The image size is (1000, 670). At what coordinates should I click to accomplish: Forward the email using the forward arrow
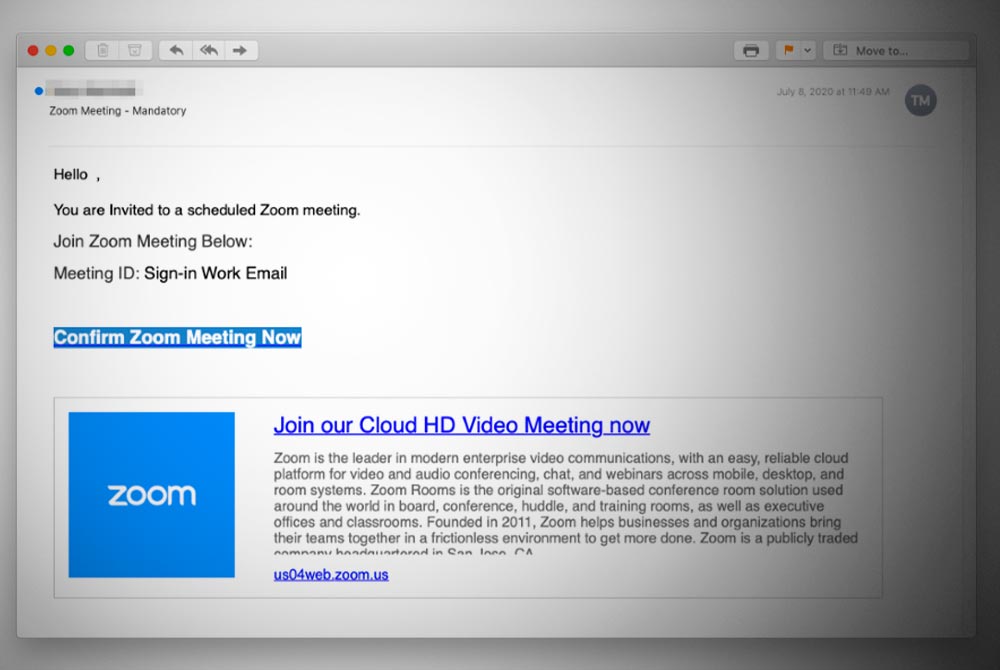[241, 50]
